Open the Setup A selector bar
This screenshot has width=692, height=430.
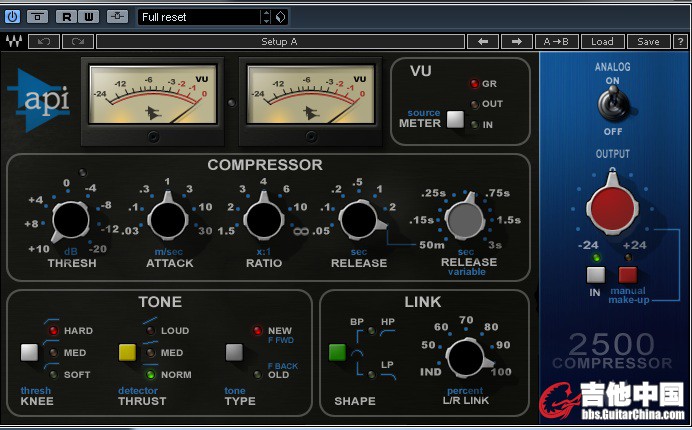click(x=280, y=42)
